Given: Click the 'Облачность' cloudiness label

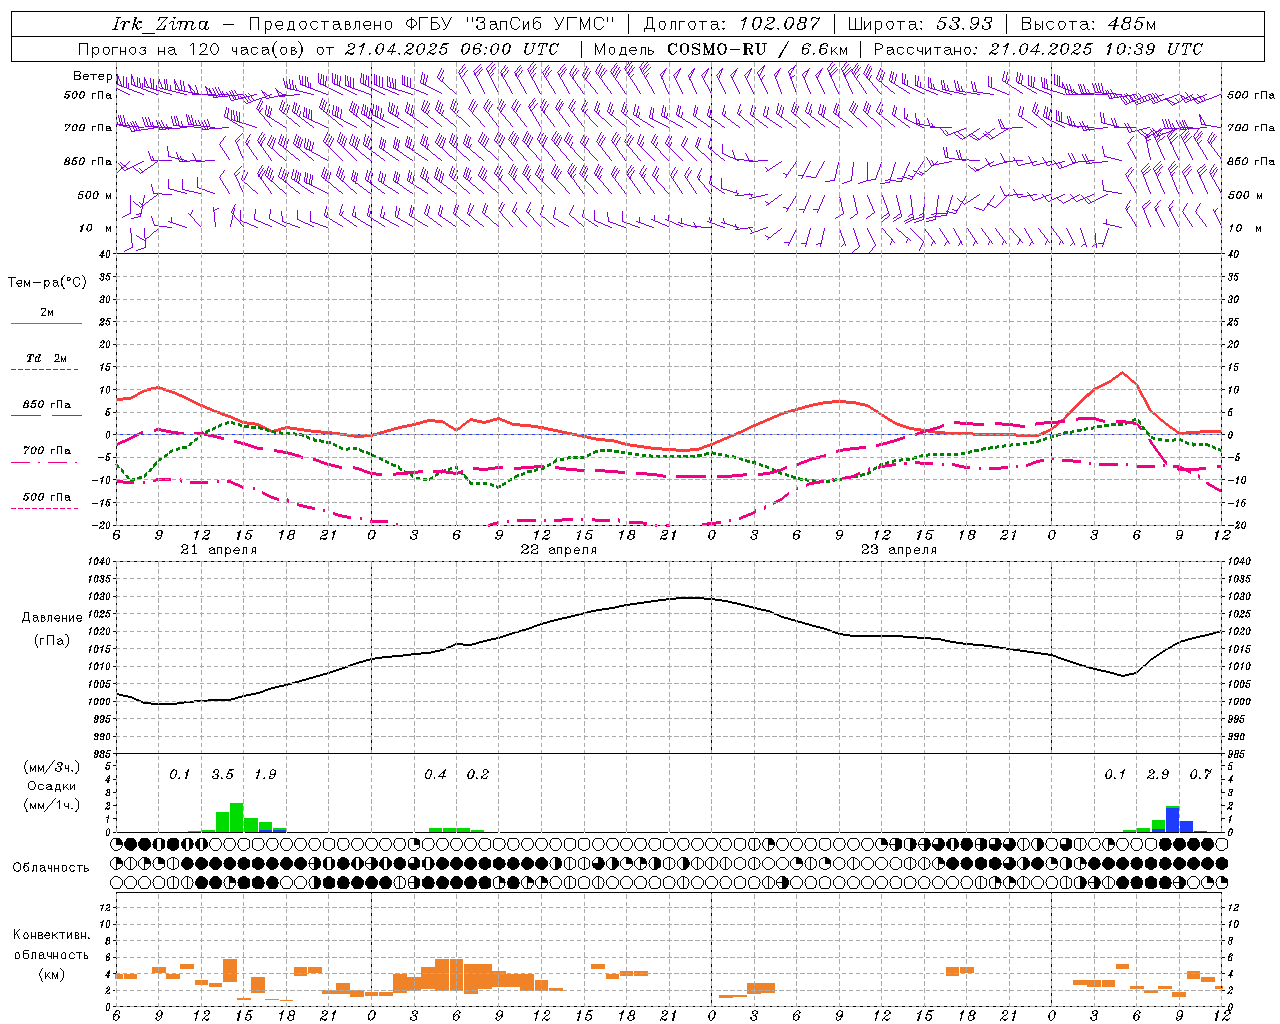Looking at the screenshot, I should 51,868.
